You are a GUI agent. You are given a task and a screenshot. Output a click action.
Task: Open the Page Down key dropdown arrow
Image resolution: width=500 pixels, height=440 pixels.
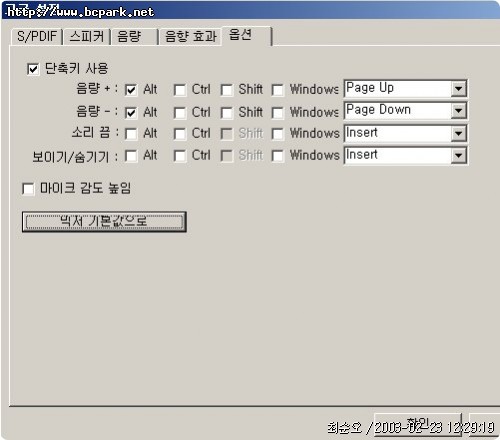[x=459, y=111]
